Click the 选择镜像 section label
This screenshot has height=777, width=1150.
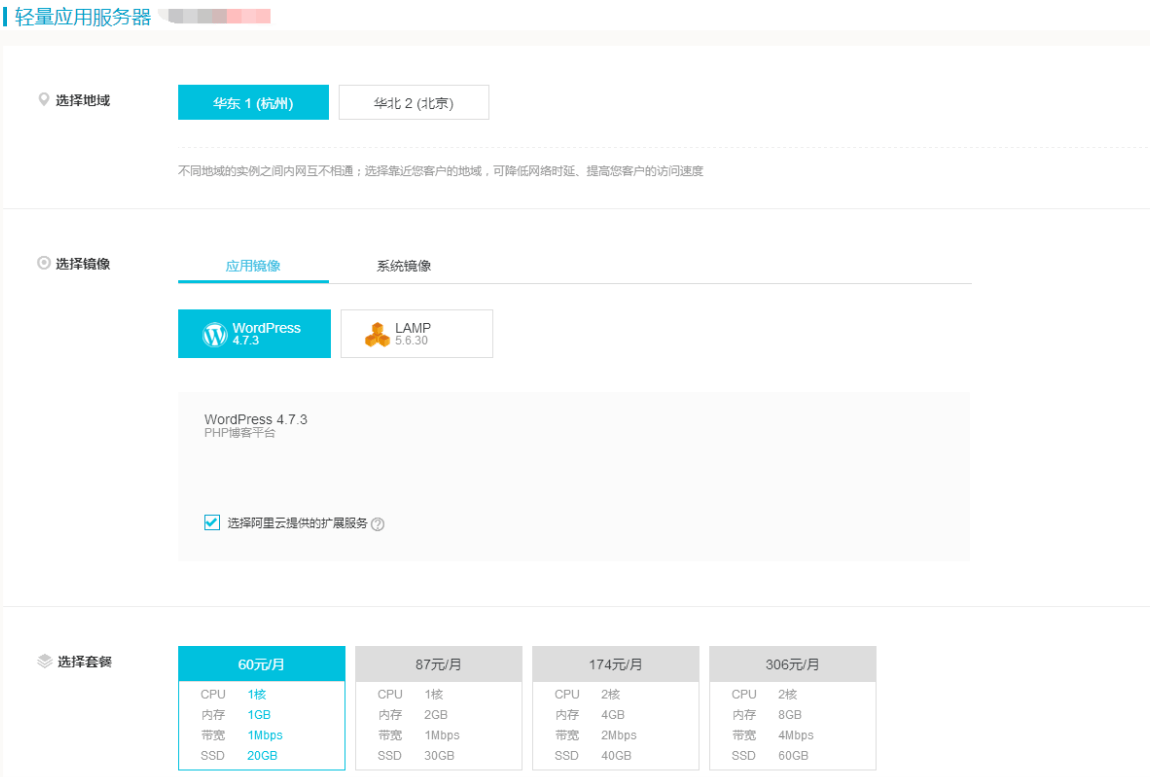(83, 263)
